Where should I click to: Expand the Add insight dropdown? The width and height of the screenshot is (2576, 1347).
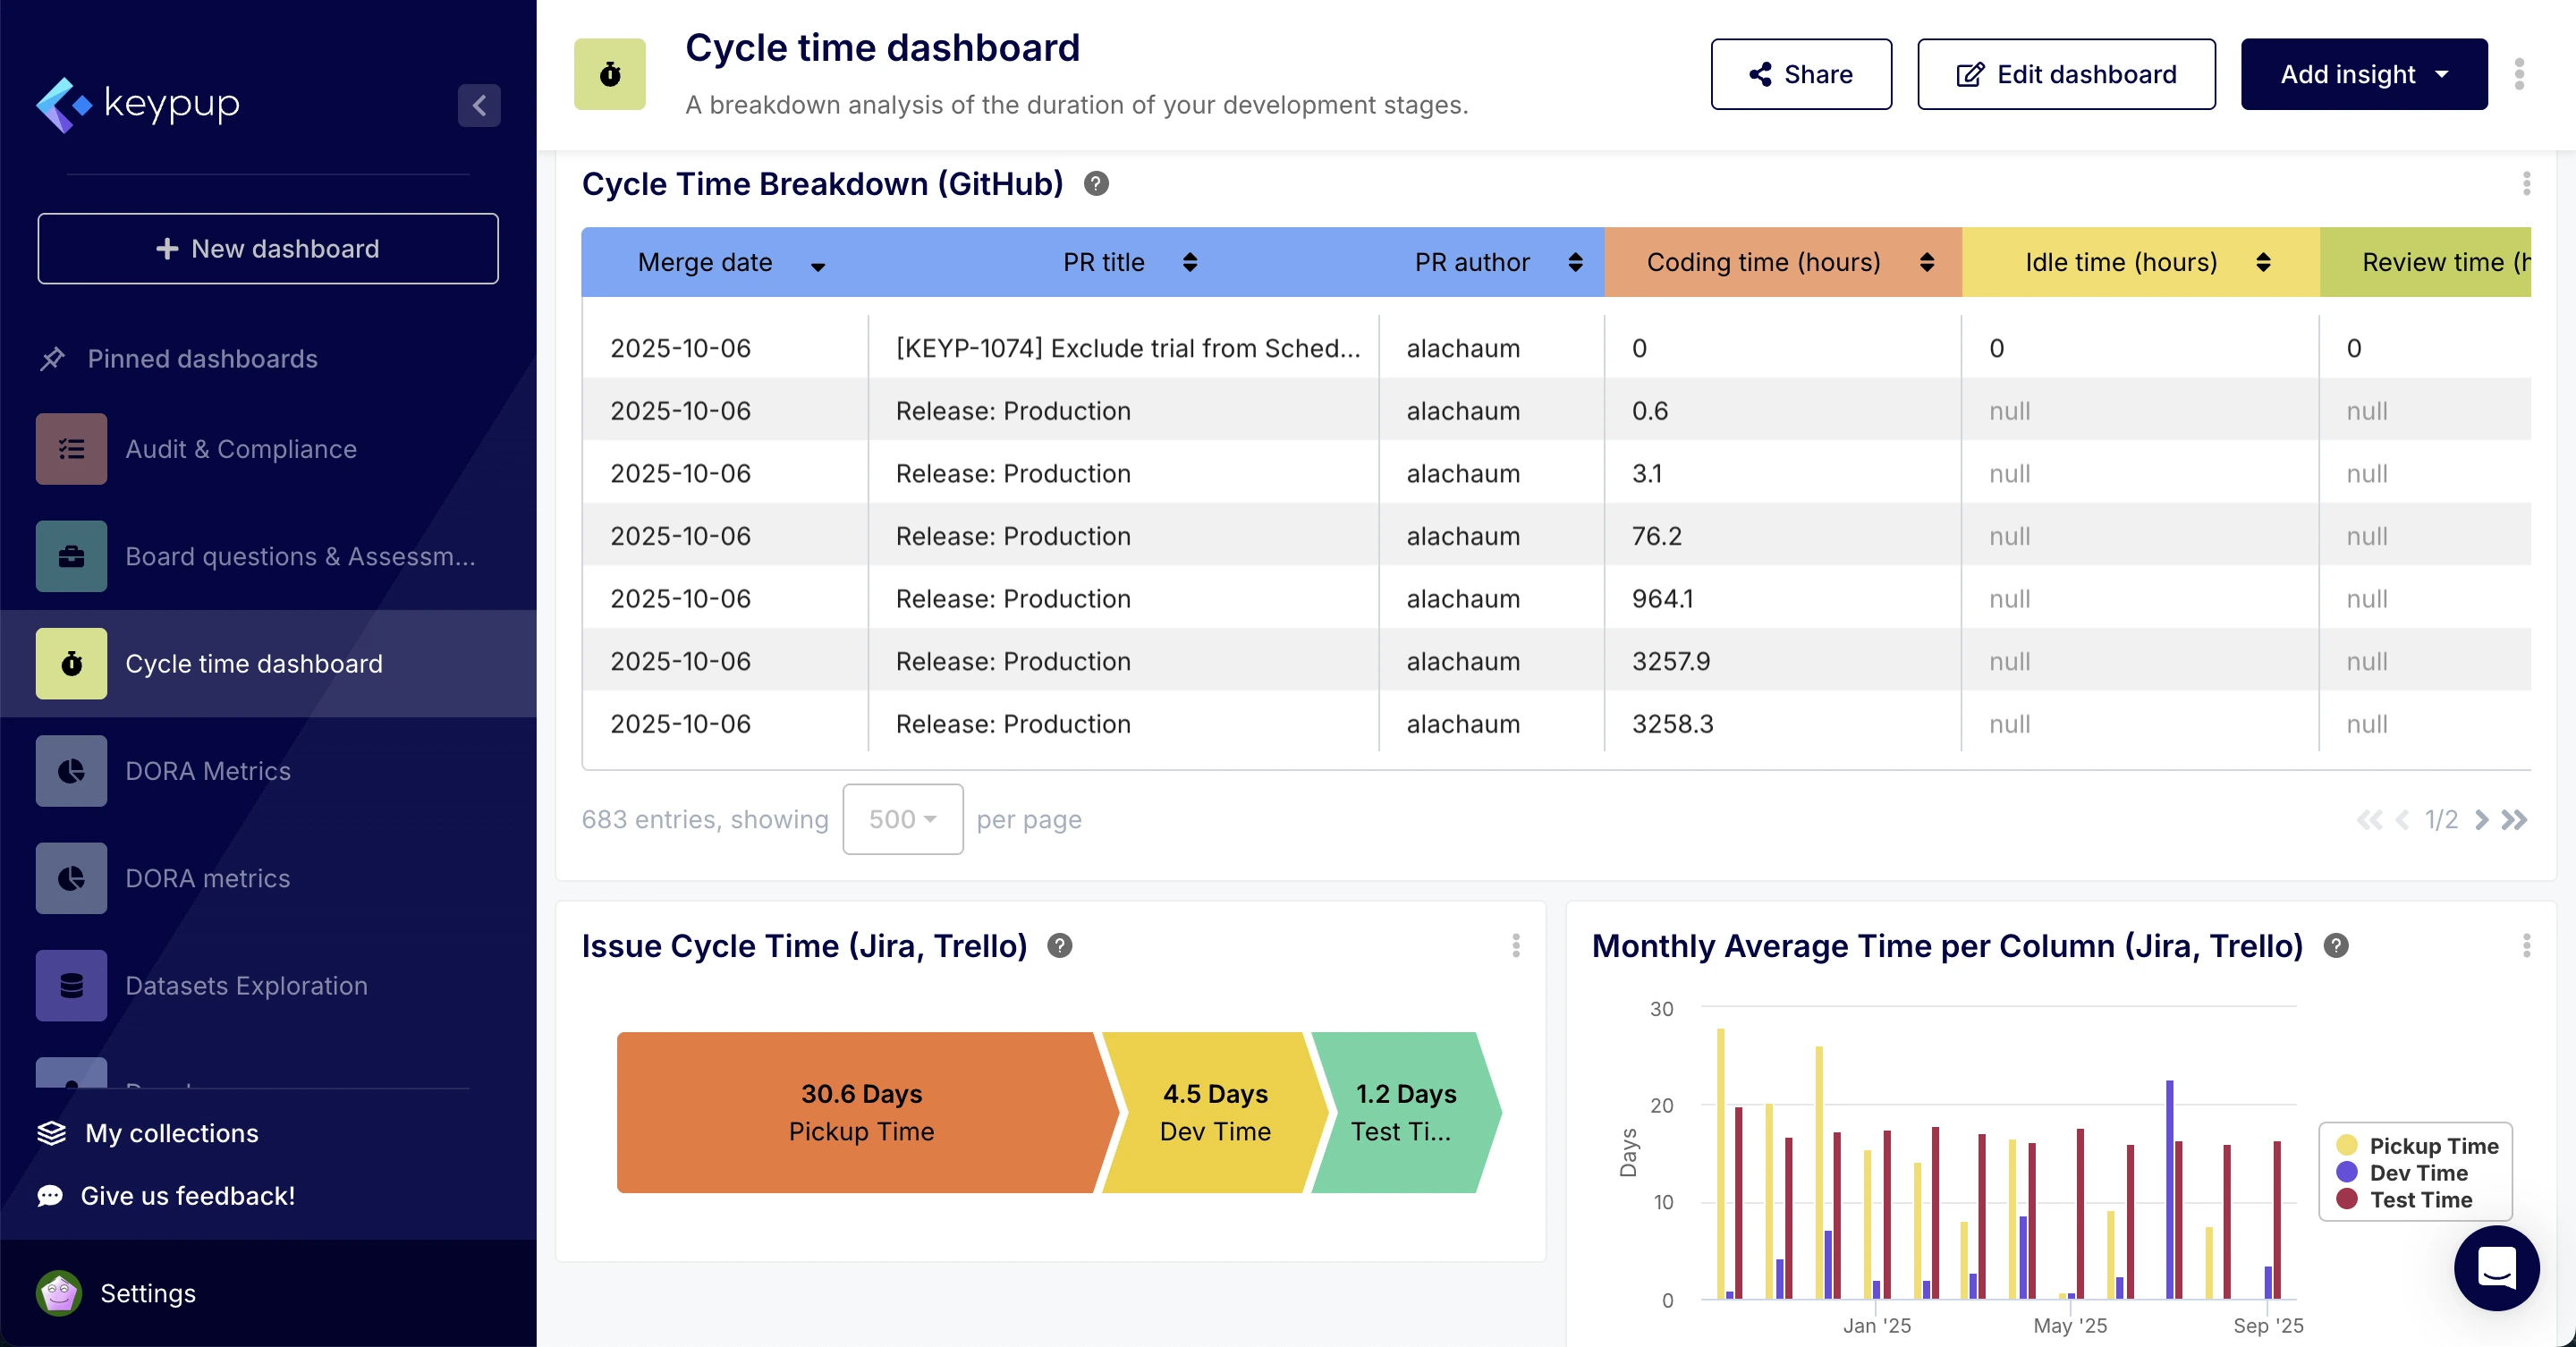[x=2363, y=74]
